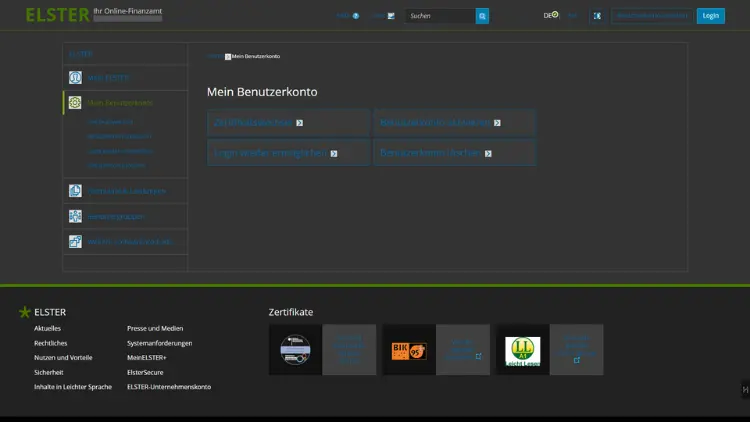Viewport: 750px width, 422px height.
Task: Click the outlined button left of Login
Action: pyautogui.click(x=652, y=16)
